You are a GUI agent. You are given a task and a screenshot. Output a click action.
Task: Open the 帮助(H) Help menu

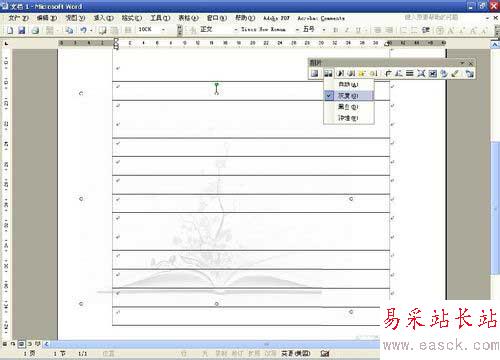245,18
